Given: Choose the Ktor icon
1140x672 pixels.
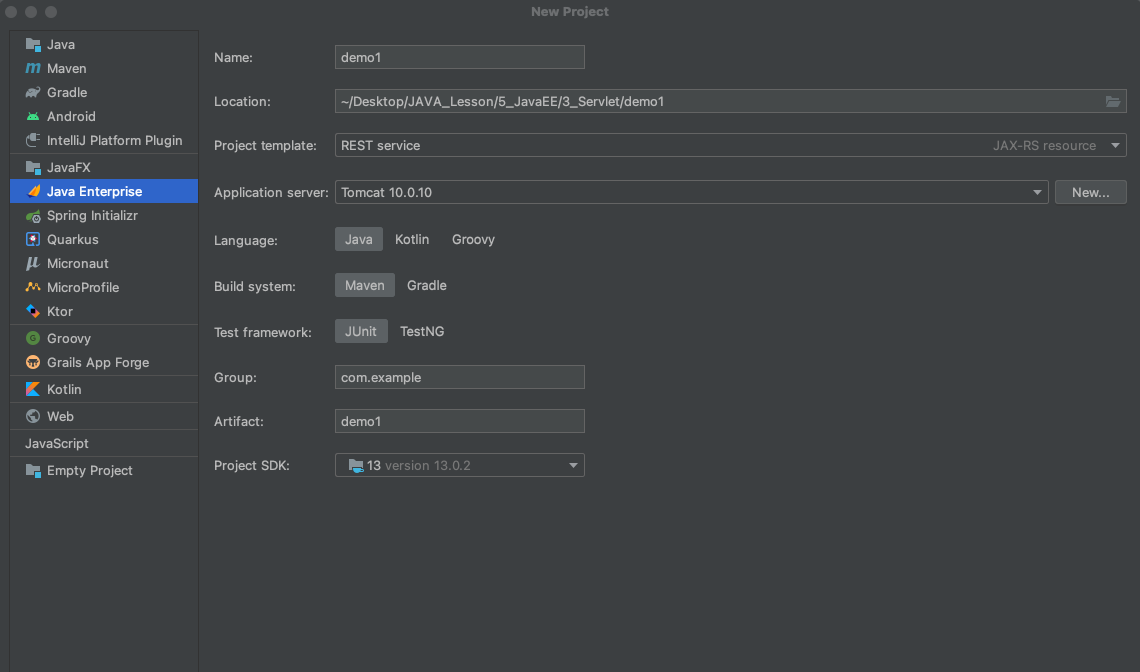Looking at the screenshot, I should coord(33,311).
